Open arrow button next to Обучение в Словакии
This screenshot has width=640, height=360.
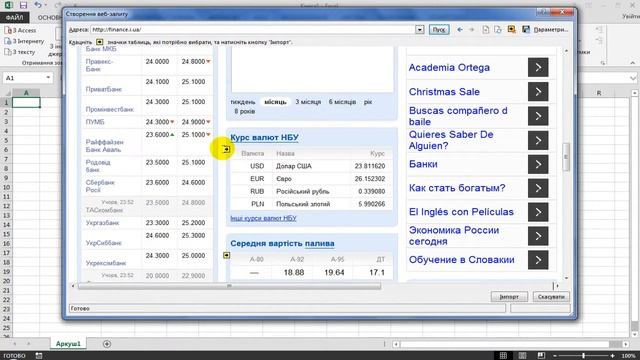(538, 260)
